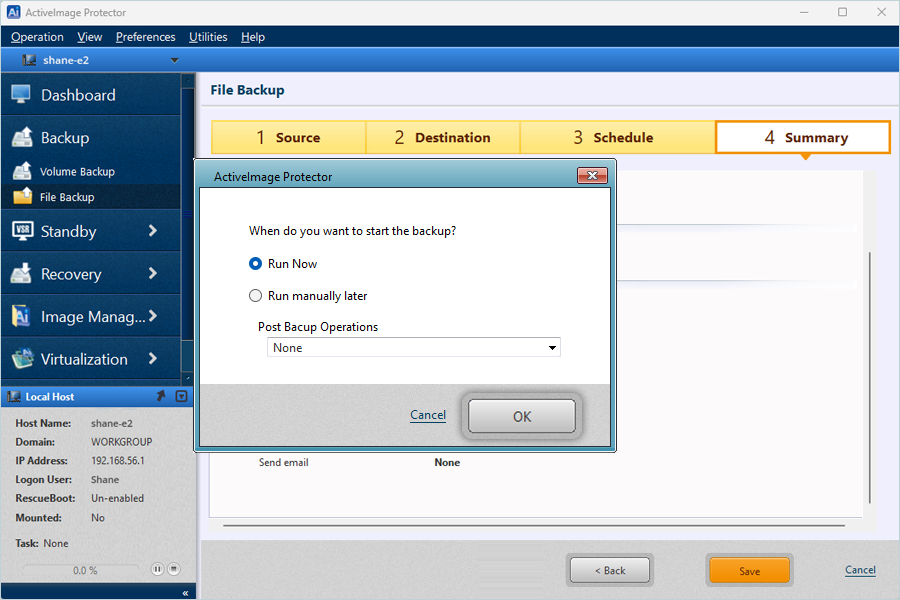The width and height of the screenshot is (900, 600).
Task: Click the Un-enabled RescueBoot value
Action: (x=117, y=498)
